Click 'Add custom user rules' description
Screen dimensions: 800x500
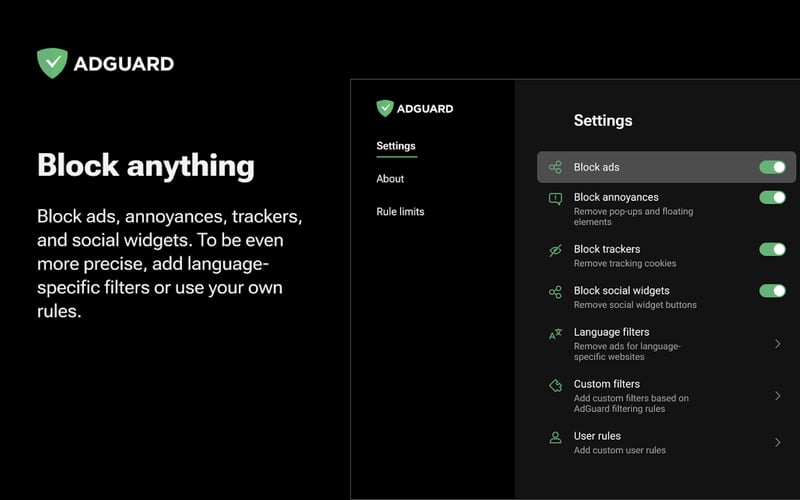pyautogui.click(x=620, y=450)
